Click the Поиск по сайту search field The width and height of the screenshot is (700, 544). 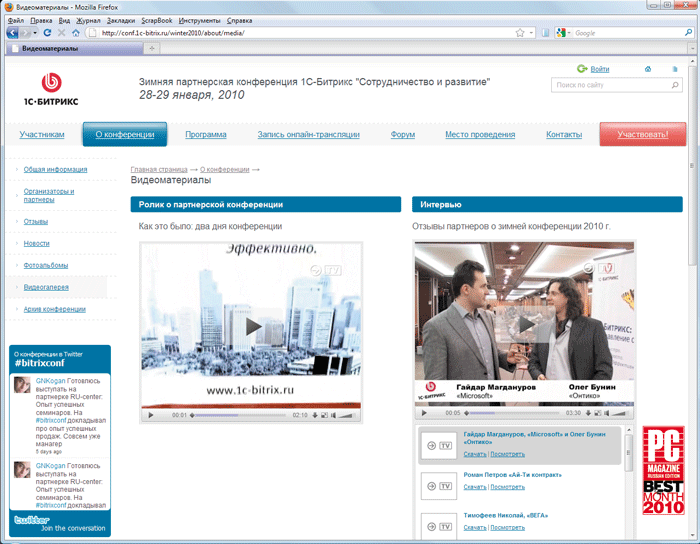pos(612,86)
